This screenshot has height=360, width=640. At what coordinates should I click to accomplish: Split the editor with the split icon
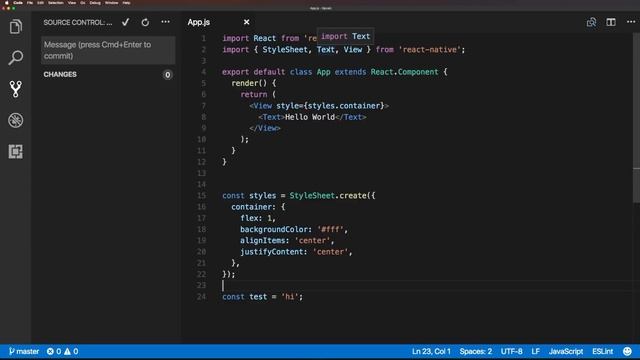tap(611, 22)
